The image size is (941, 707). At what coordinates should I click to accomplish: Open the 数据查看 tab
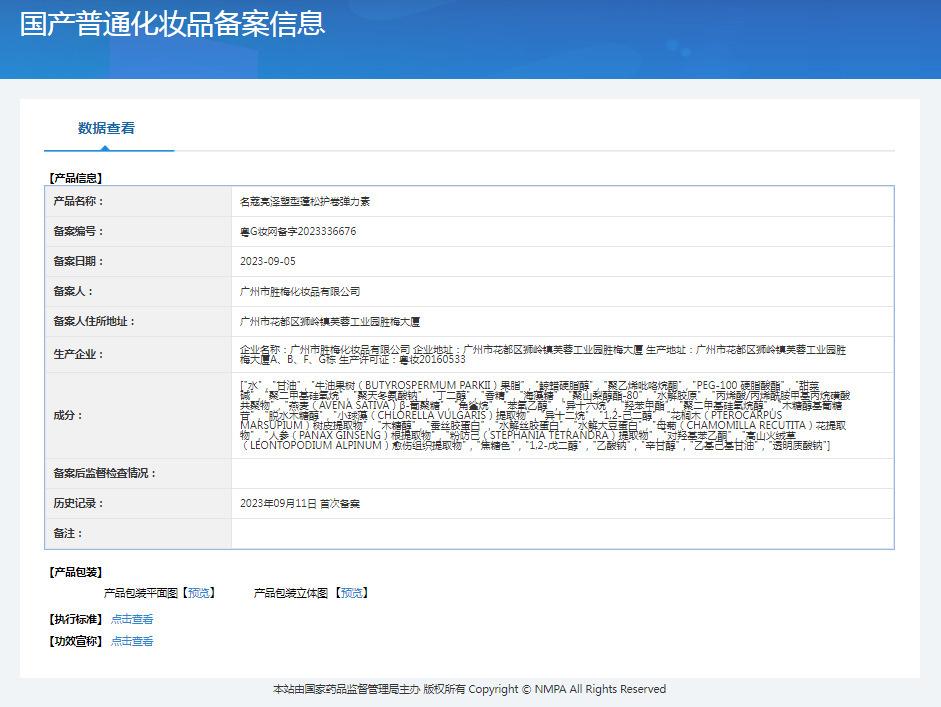(x=107, y=128)
